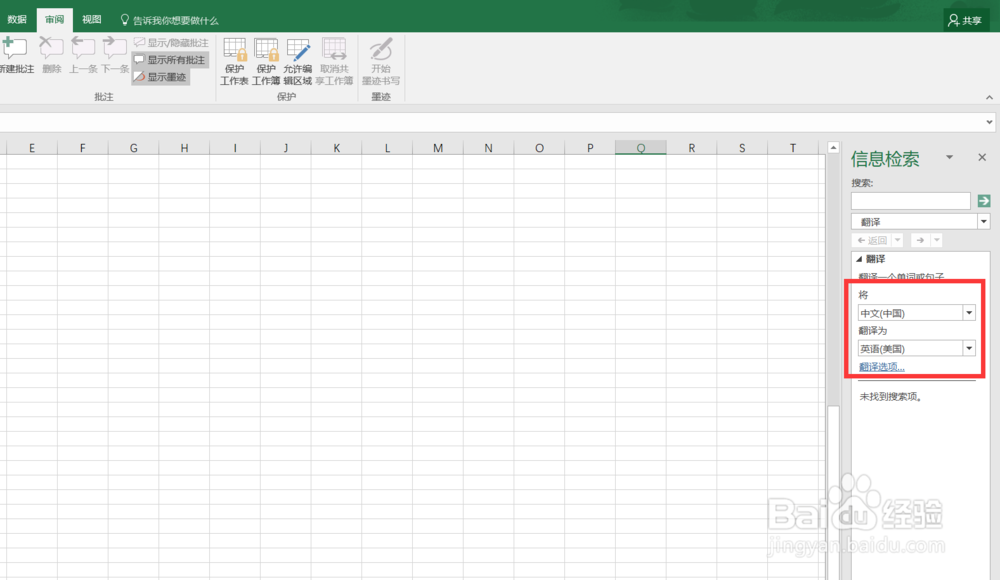
Task: Open the Back history dropdown arrow
Action: [x=897, y=241]
